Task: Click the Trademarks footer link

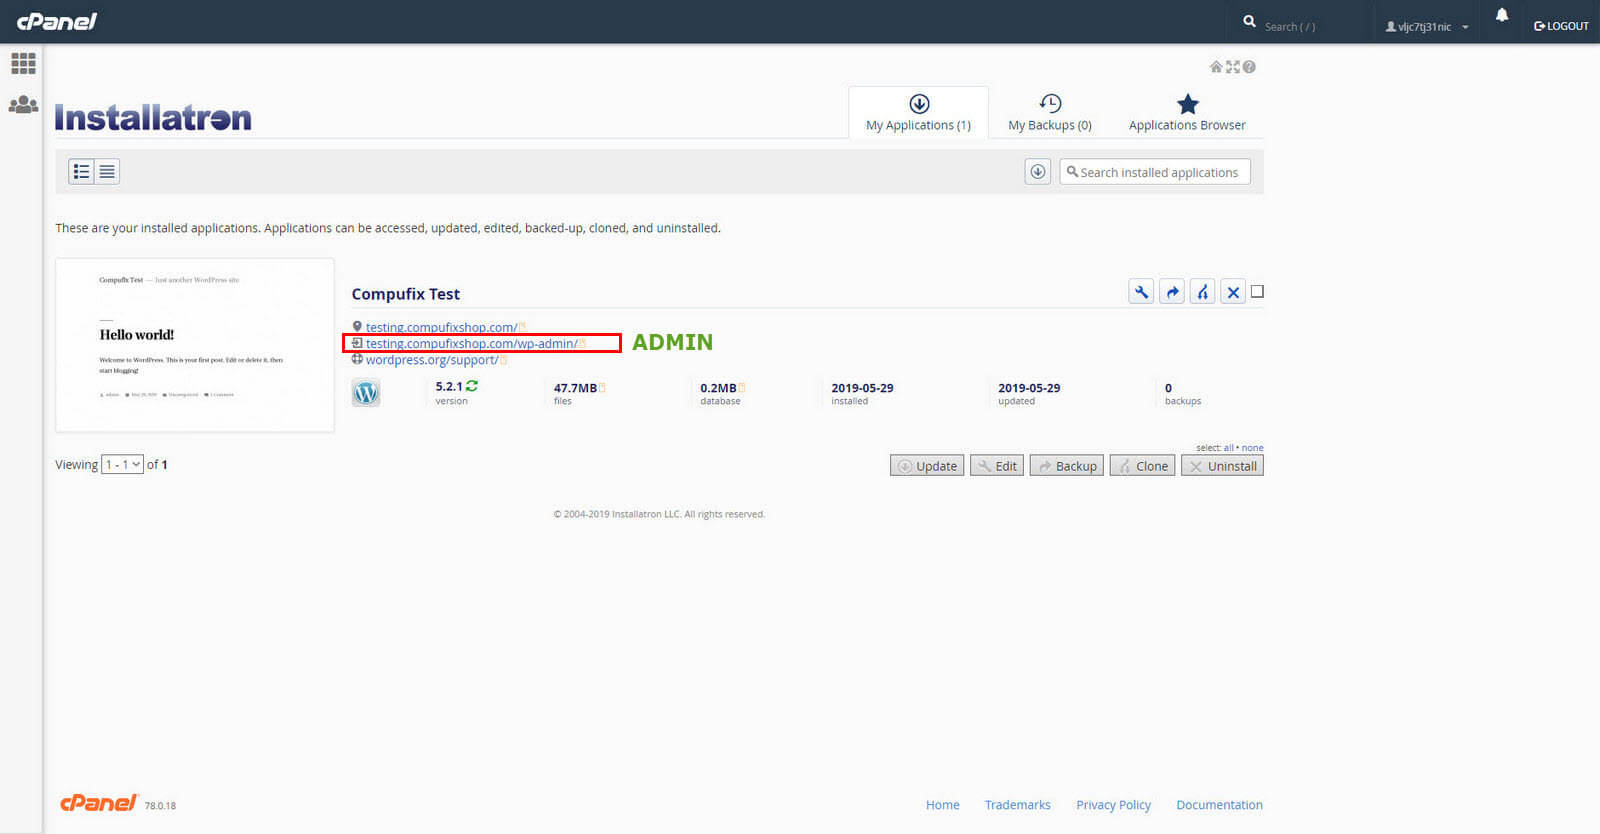Action: click(1017, 805)
